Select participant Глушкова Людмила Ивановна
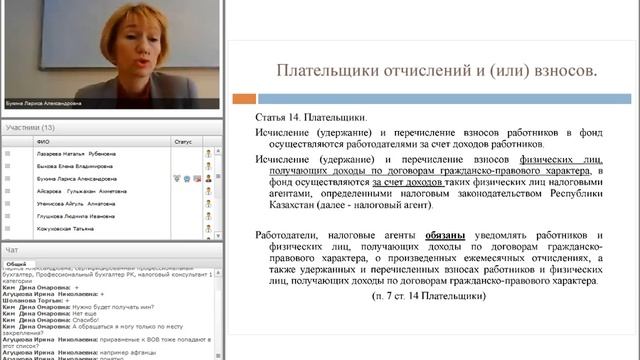The width and height of the screenshot is (640, 360). 76,216
